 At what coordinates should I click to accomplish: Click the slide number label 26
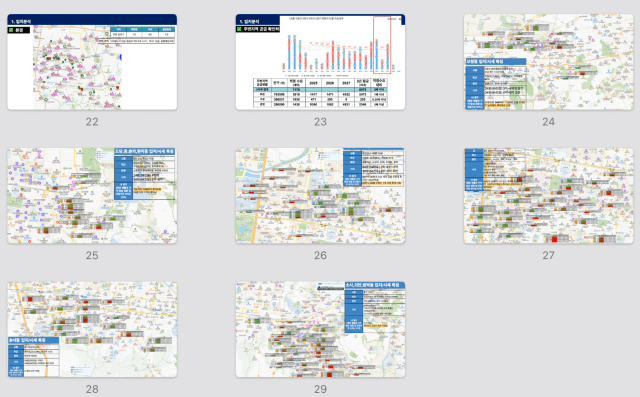click(320, 255)
